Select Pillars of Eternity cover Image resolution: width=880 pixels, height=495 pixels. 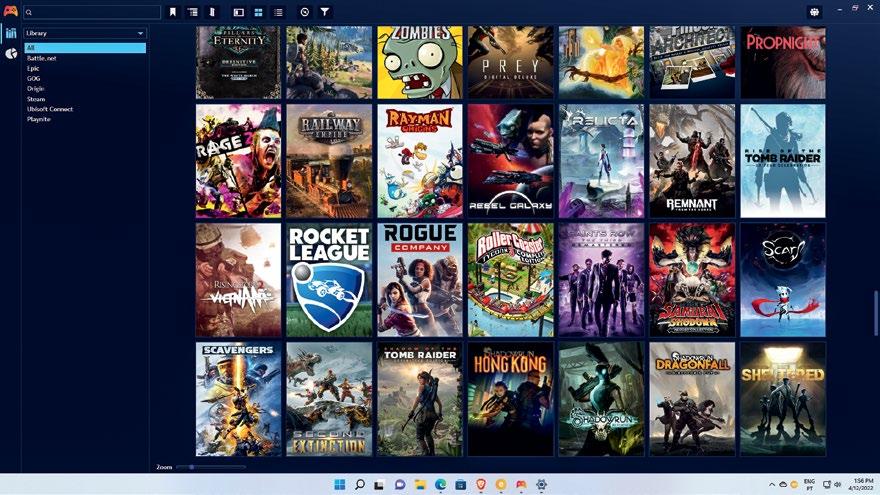point(238,62)
